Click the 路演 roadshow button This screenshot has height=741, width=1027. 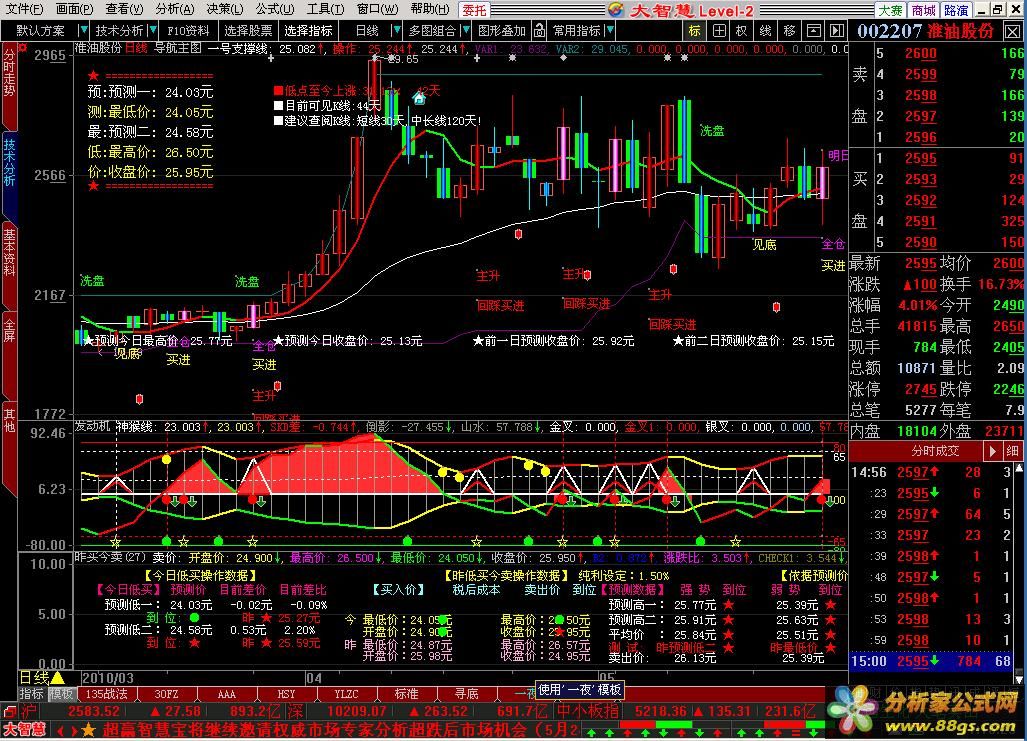click(956, 10)
